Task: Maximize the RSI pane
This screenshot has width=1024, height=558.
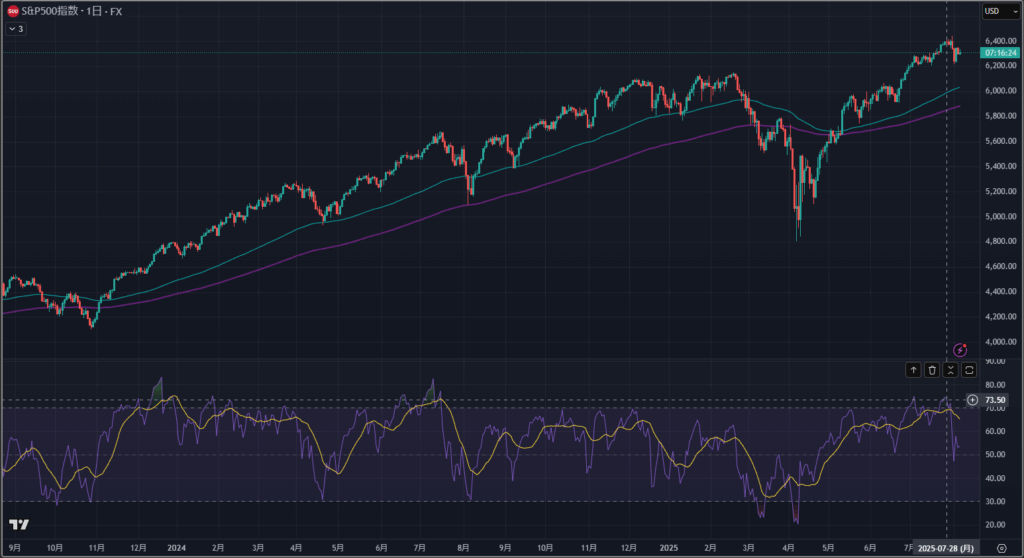Action: click(x=969, y=370)
